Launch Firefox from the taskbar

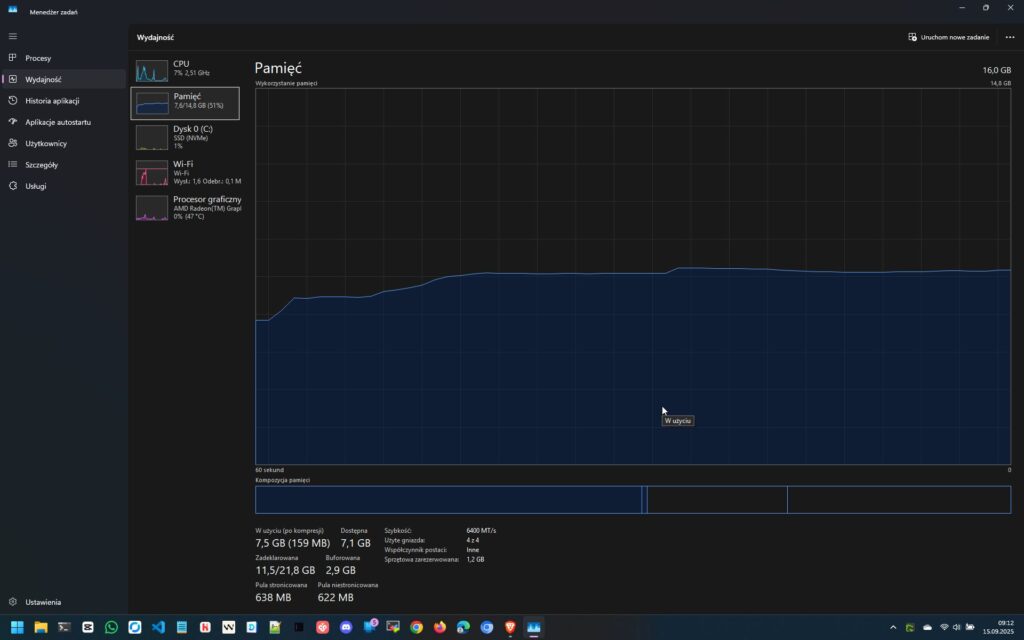tap(440, 627)
